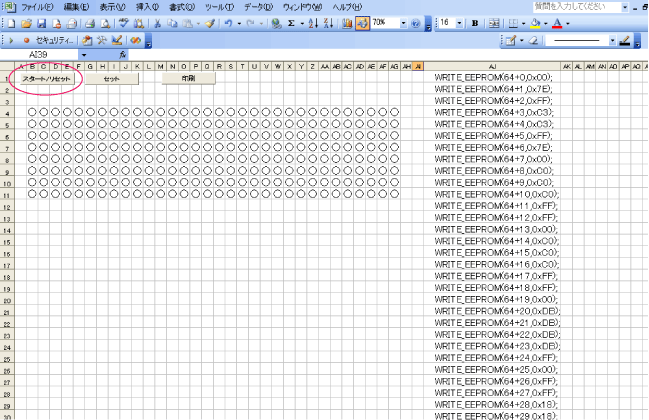Click the AutoSum sigma icon

[x=291, y=22]
